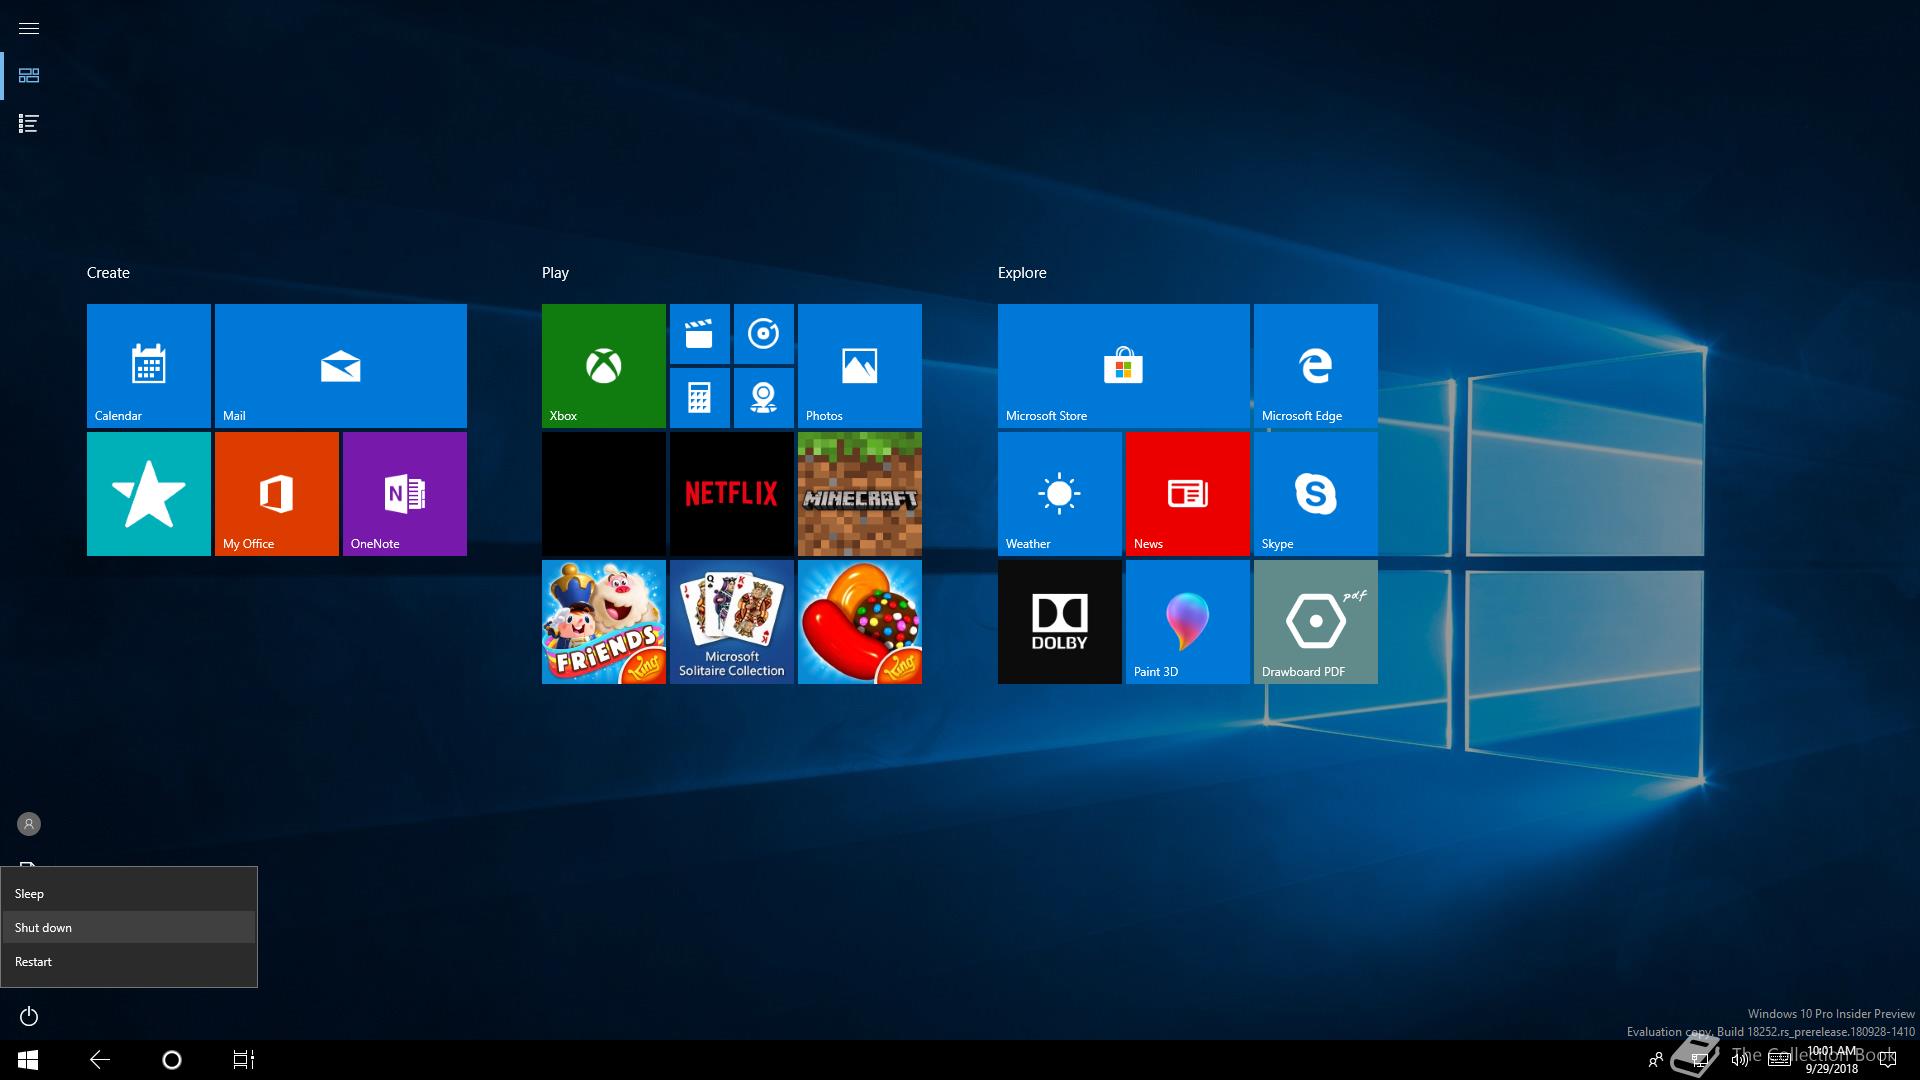This screenshot has height=1080, width=1920.
Task: Open the Xbox tile
Action: click(603, 366)
